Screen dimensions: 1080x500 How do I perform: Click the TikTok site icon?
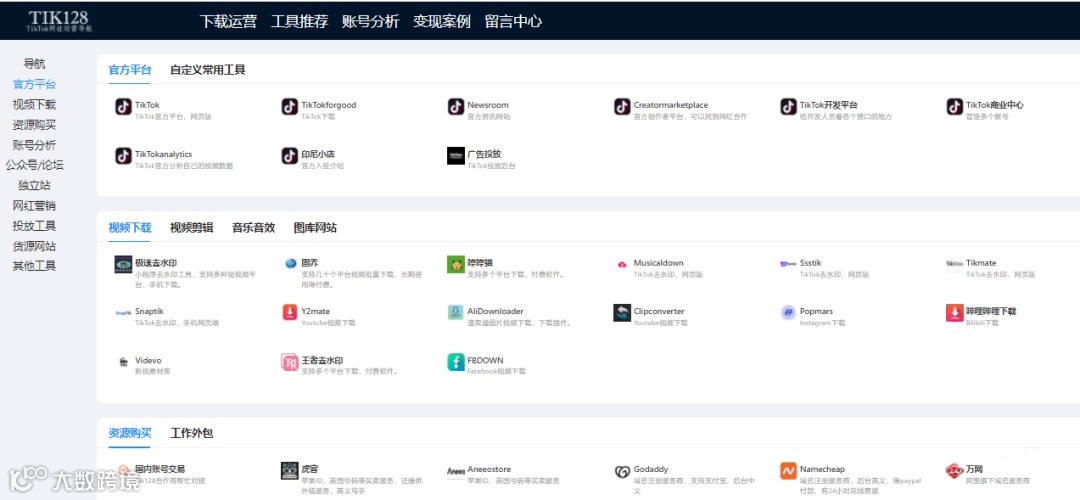click(123, 107)
